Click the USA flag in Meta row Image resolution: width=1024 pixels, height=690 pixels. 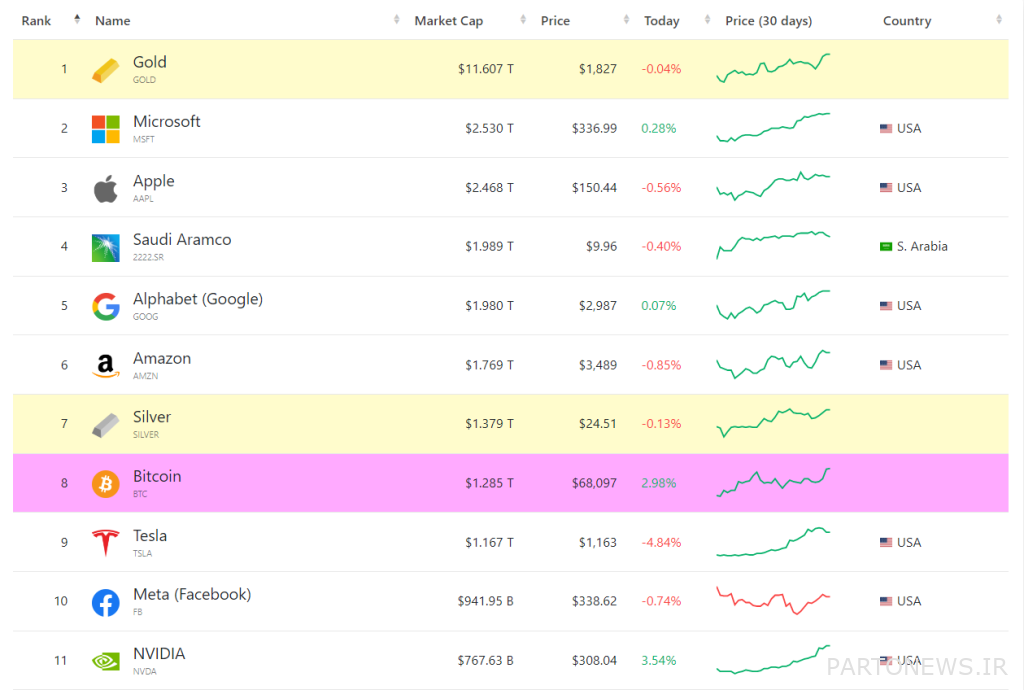pos(886,601)
